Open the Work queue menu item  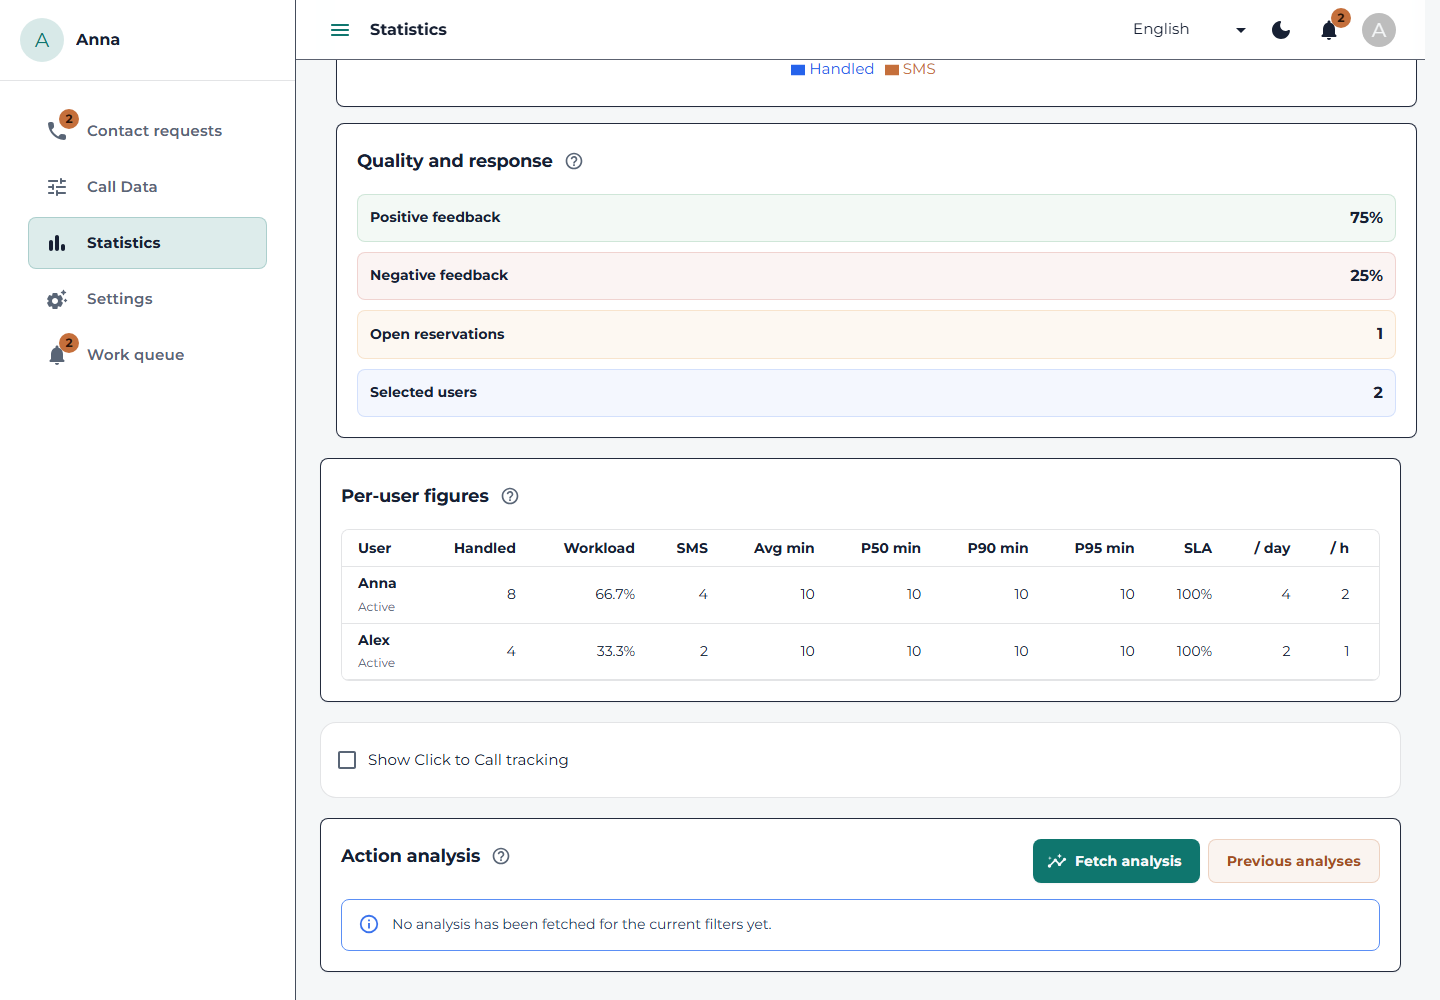(x=147, y=355)
